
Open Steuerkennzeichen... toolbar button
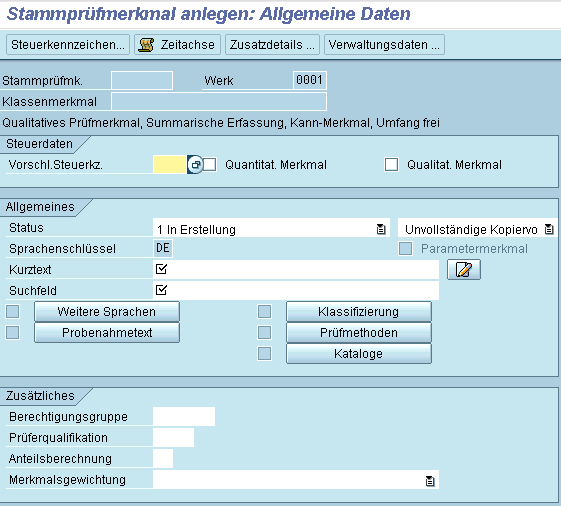68,45
